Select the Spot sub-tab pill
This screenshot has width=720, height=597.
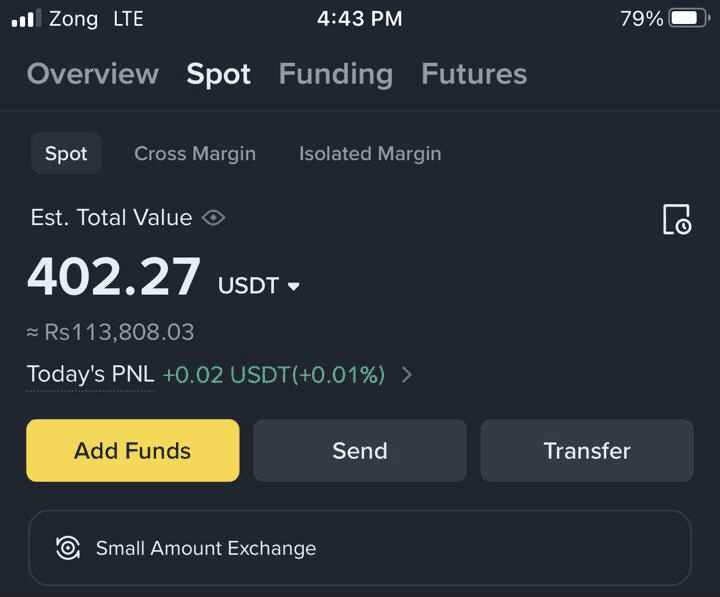[x=66, y=154]
